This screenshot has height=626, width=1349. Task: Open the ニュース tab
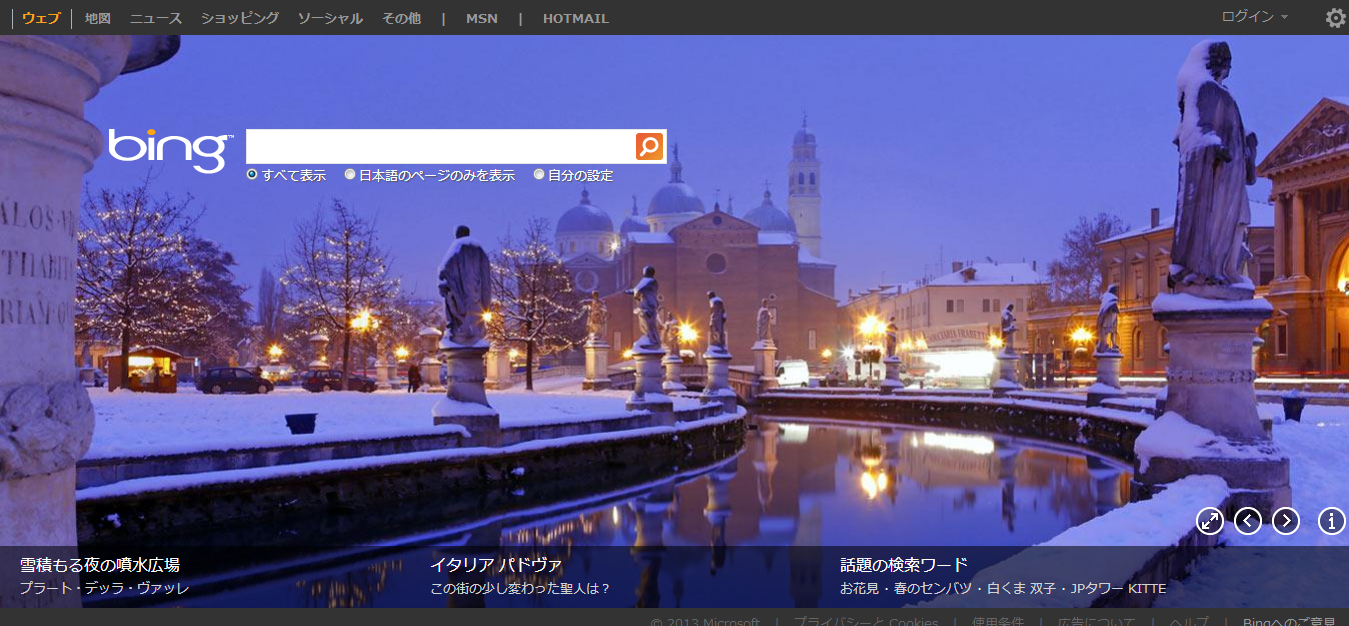(156, 18)
